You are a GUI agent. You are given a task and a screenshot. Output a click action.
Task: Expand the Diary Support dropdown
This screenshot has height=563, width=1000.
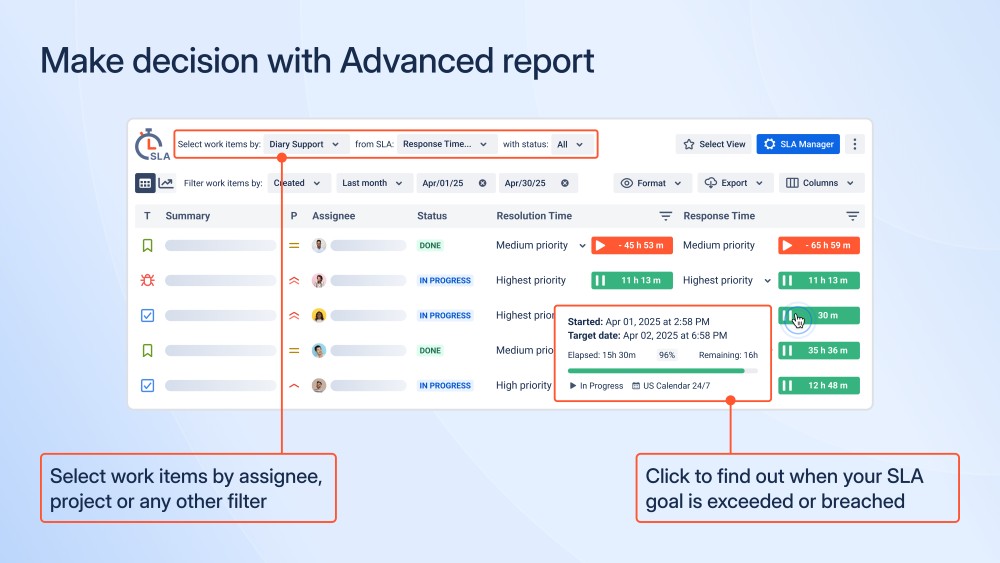pos(305,144)
